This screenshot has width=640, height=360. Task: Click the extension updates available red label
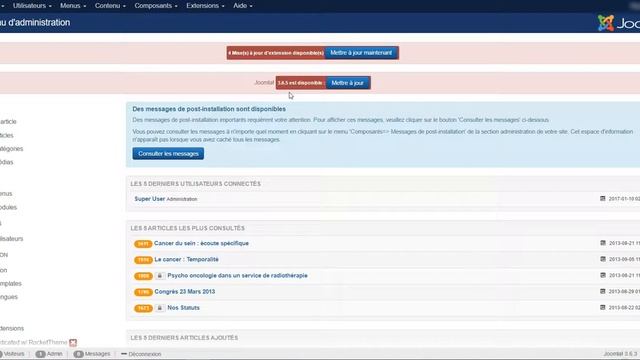[276, 53]
